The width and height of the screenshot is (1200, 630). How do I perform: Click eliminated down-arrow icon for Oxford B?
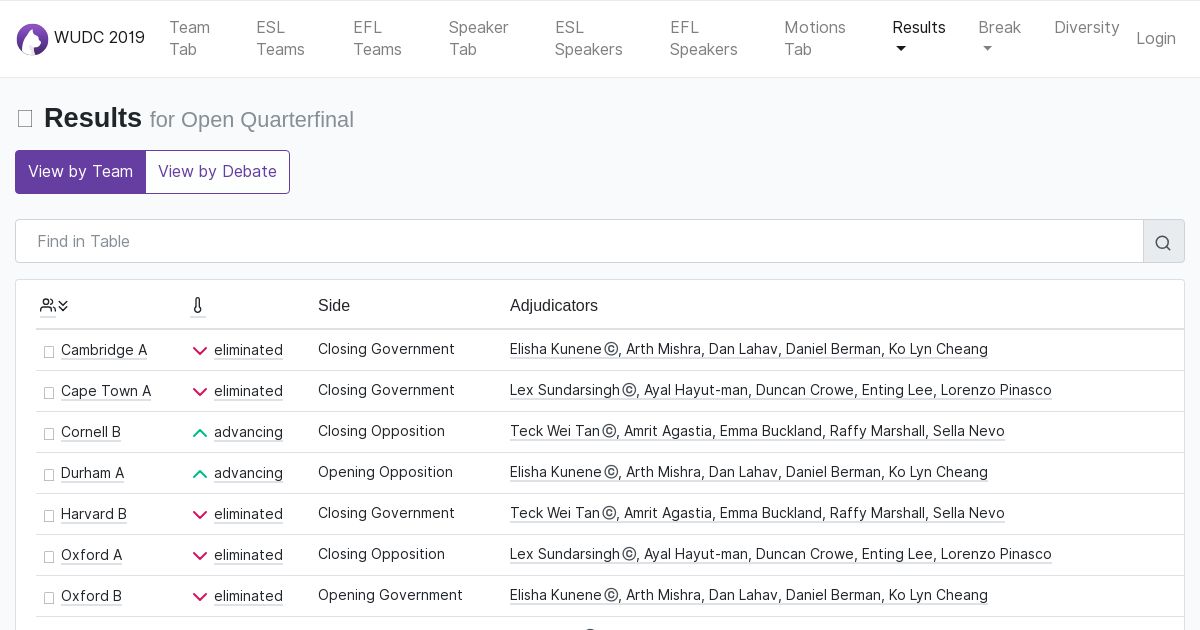coord(200,597)
